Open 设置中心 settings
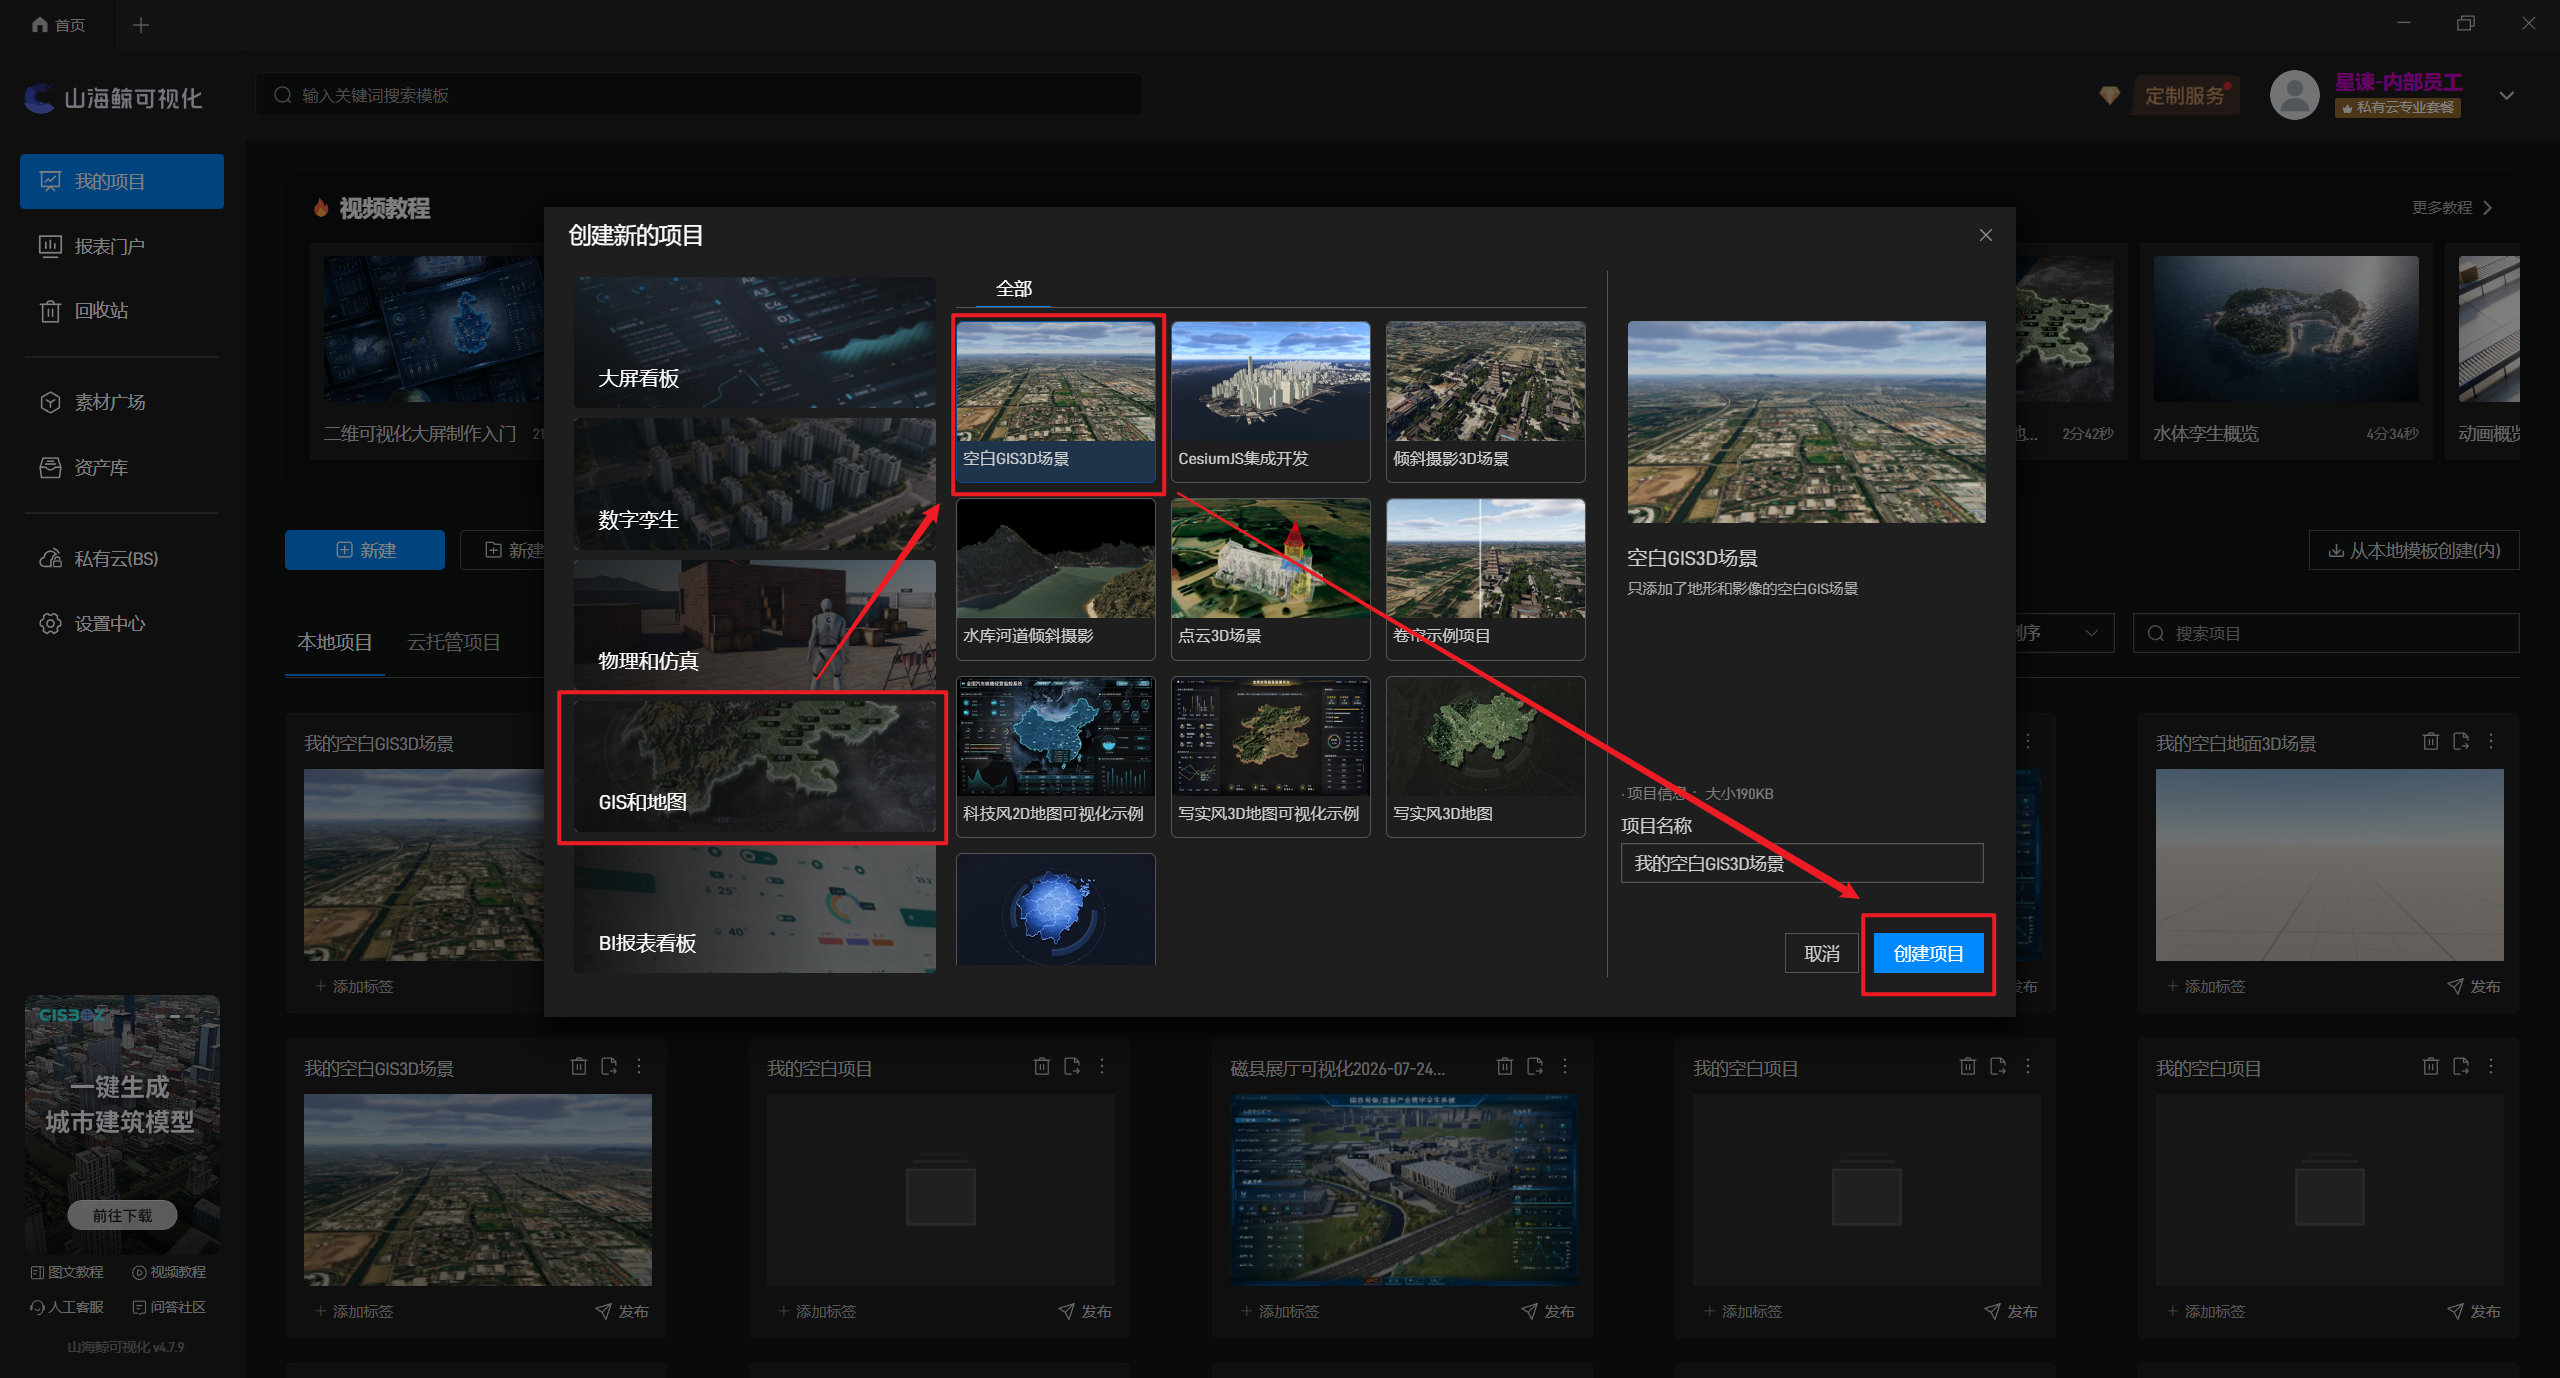2560x1378 pixels. click(x=122, y=623)
